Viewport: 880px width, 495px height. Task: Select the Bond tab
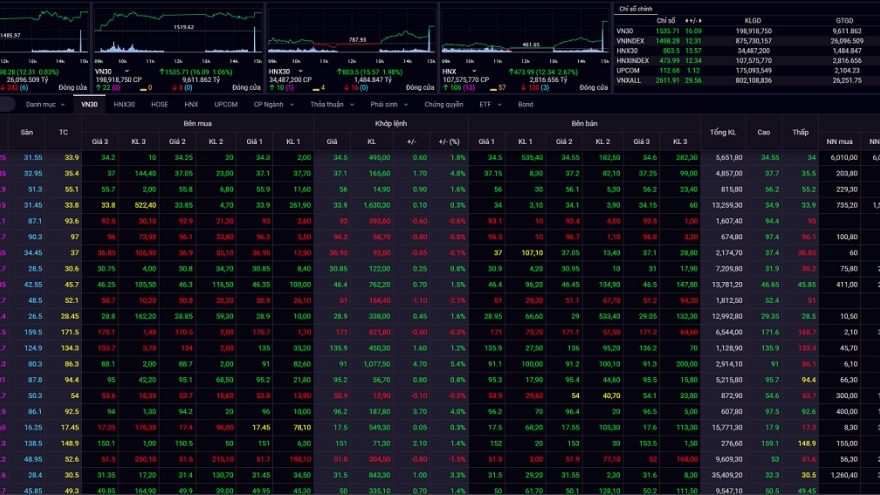pyautogui.click(x=525, y=104)
